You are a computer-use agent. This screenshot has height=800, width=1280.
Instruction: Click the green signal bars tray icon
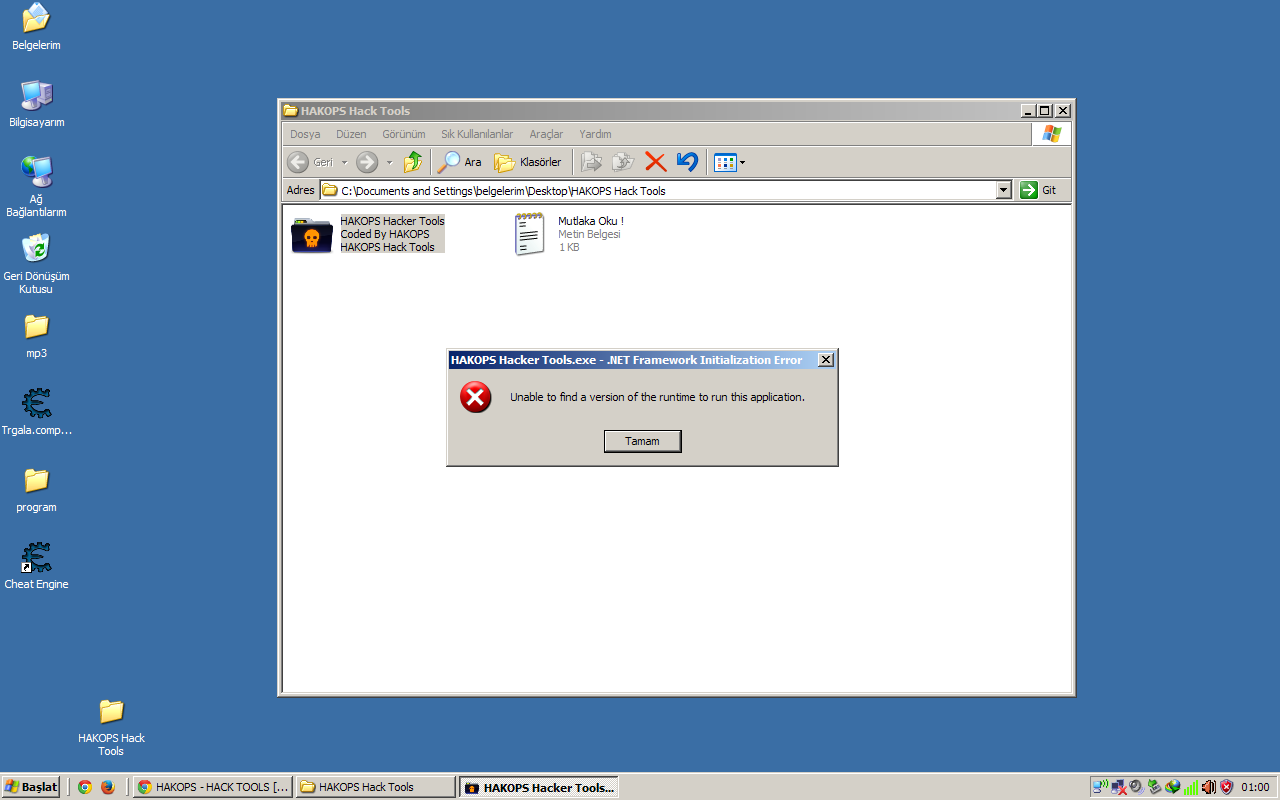(1191, 787)
